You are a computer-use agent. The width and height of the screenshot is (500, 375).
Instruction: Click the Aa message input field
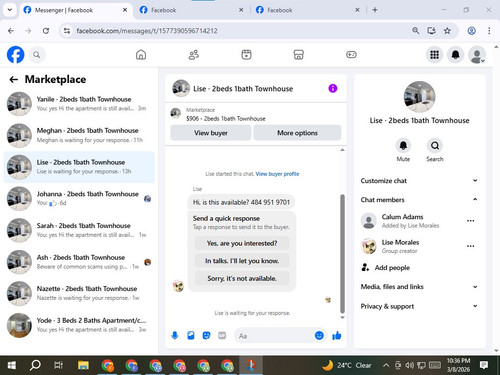[x=273, y=336]
